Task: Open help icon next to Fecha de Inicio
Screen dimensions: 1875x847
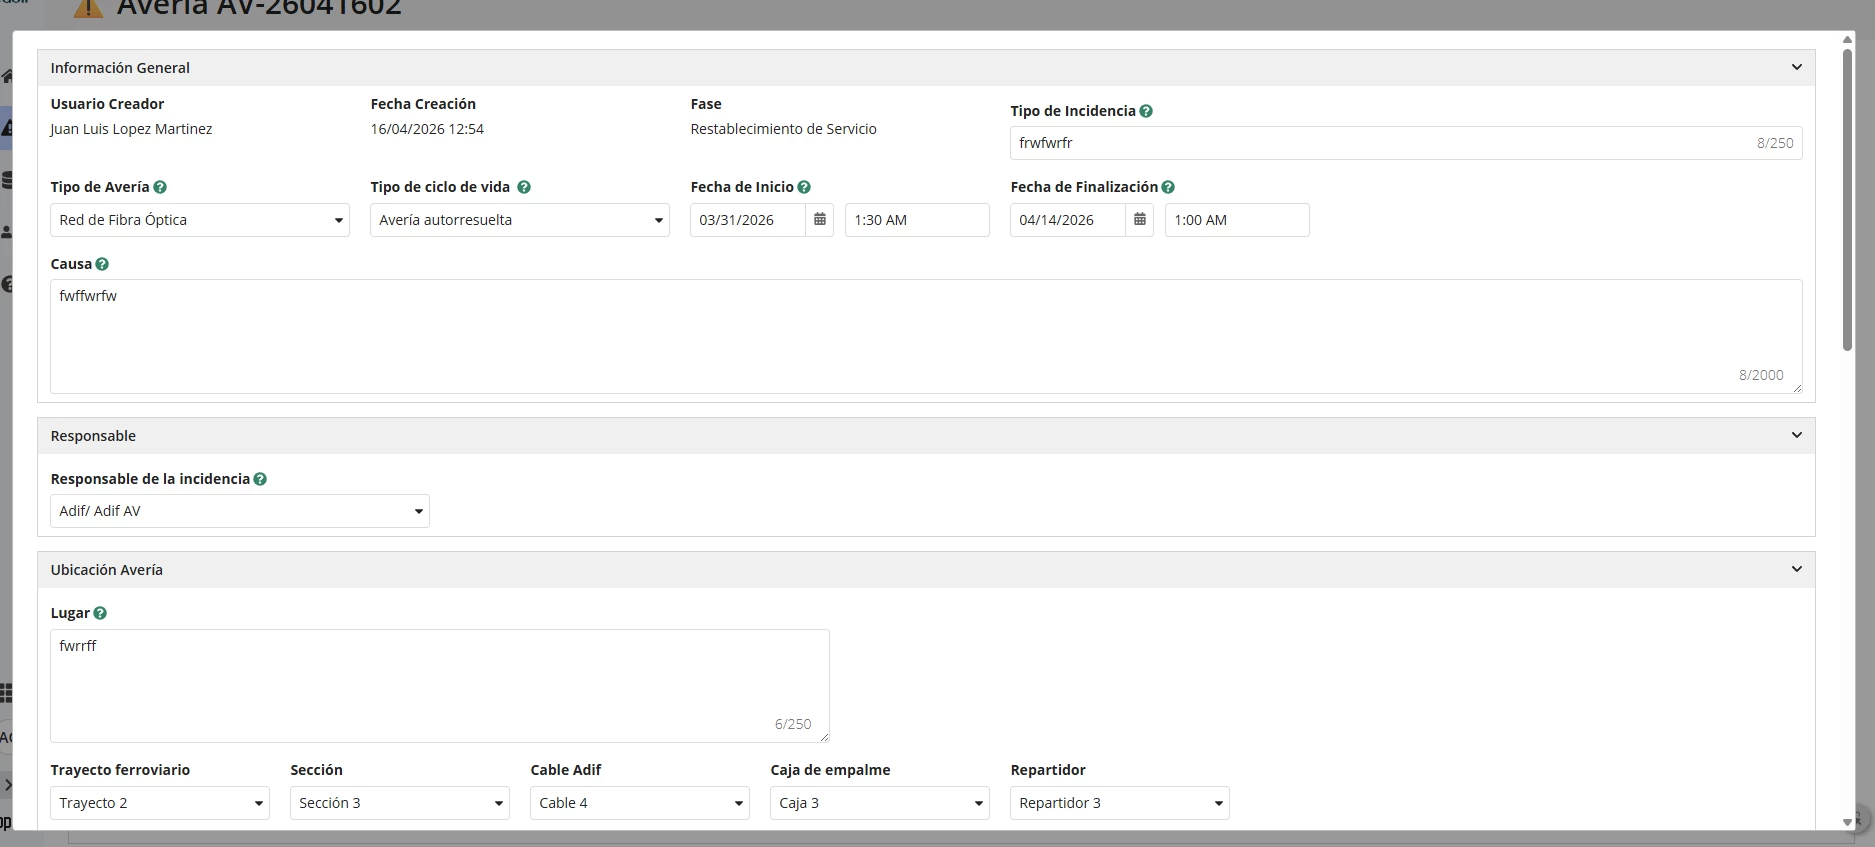Action: pos(804,187)
